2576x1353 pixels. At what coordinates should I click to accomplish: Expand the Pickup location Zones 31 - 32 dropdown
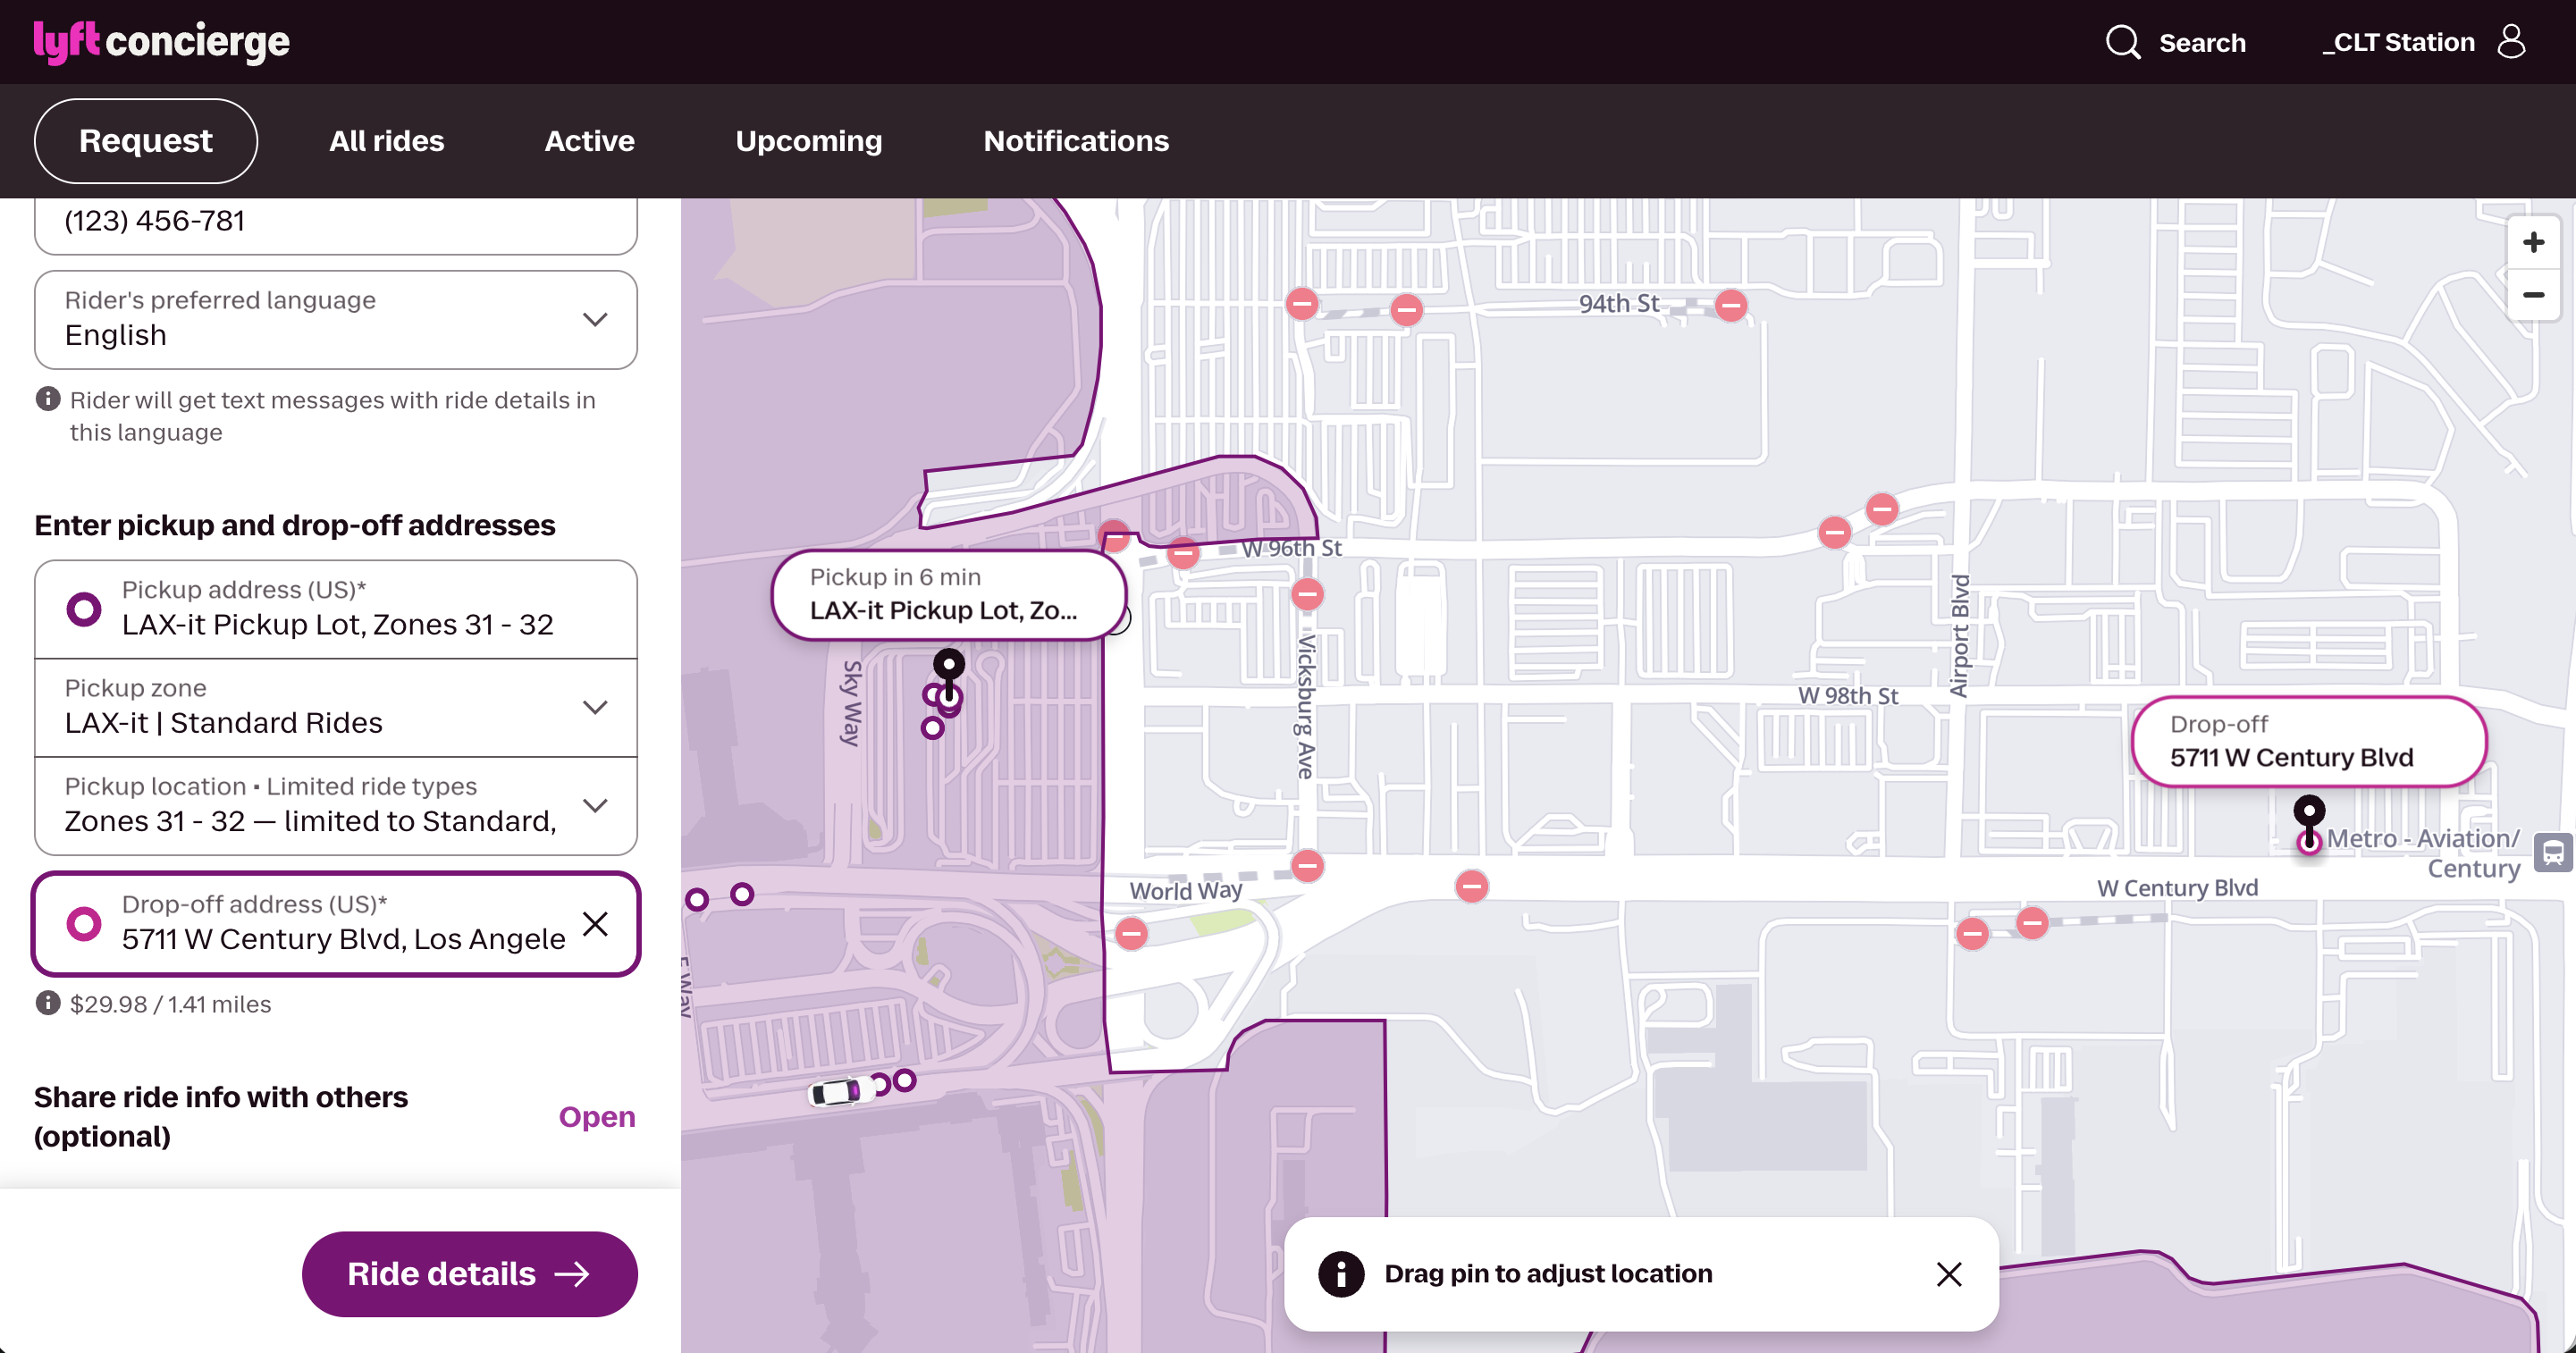595,805
